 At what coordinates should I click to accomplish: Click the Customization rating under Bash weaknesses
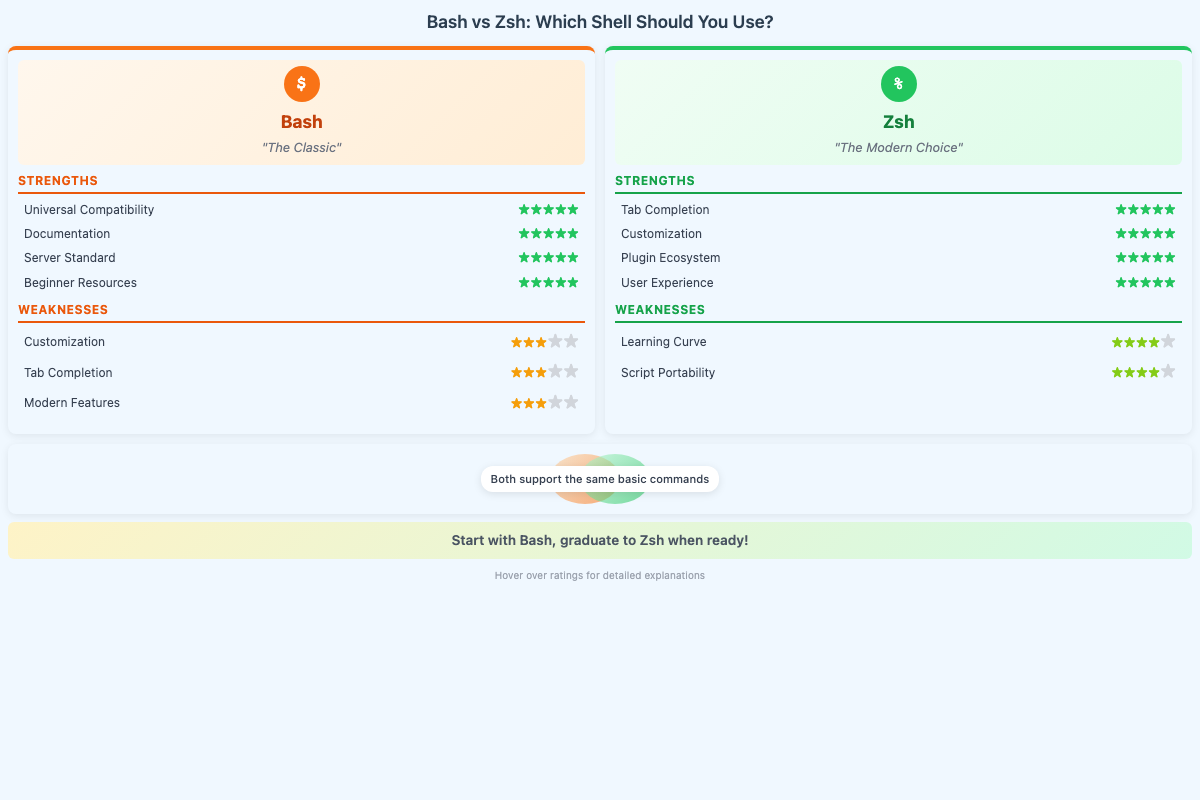[545, 341]
